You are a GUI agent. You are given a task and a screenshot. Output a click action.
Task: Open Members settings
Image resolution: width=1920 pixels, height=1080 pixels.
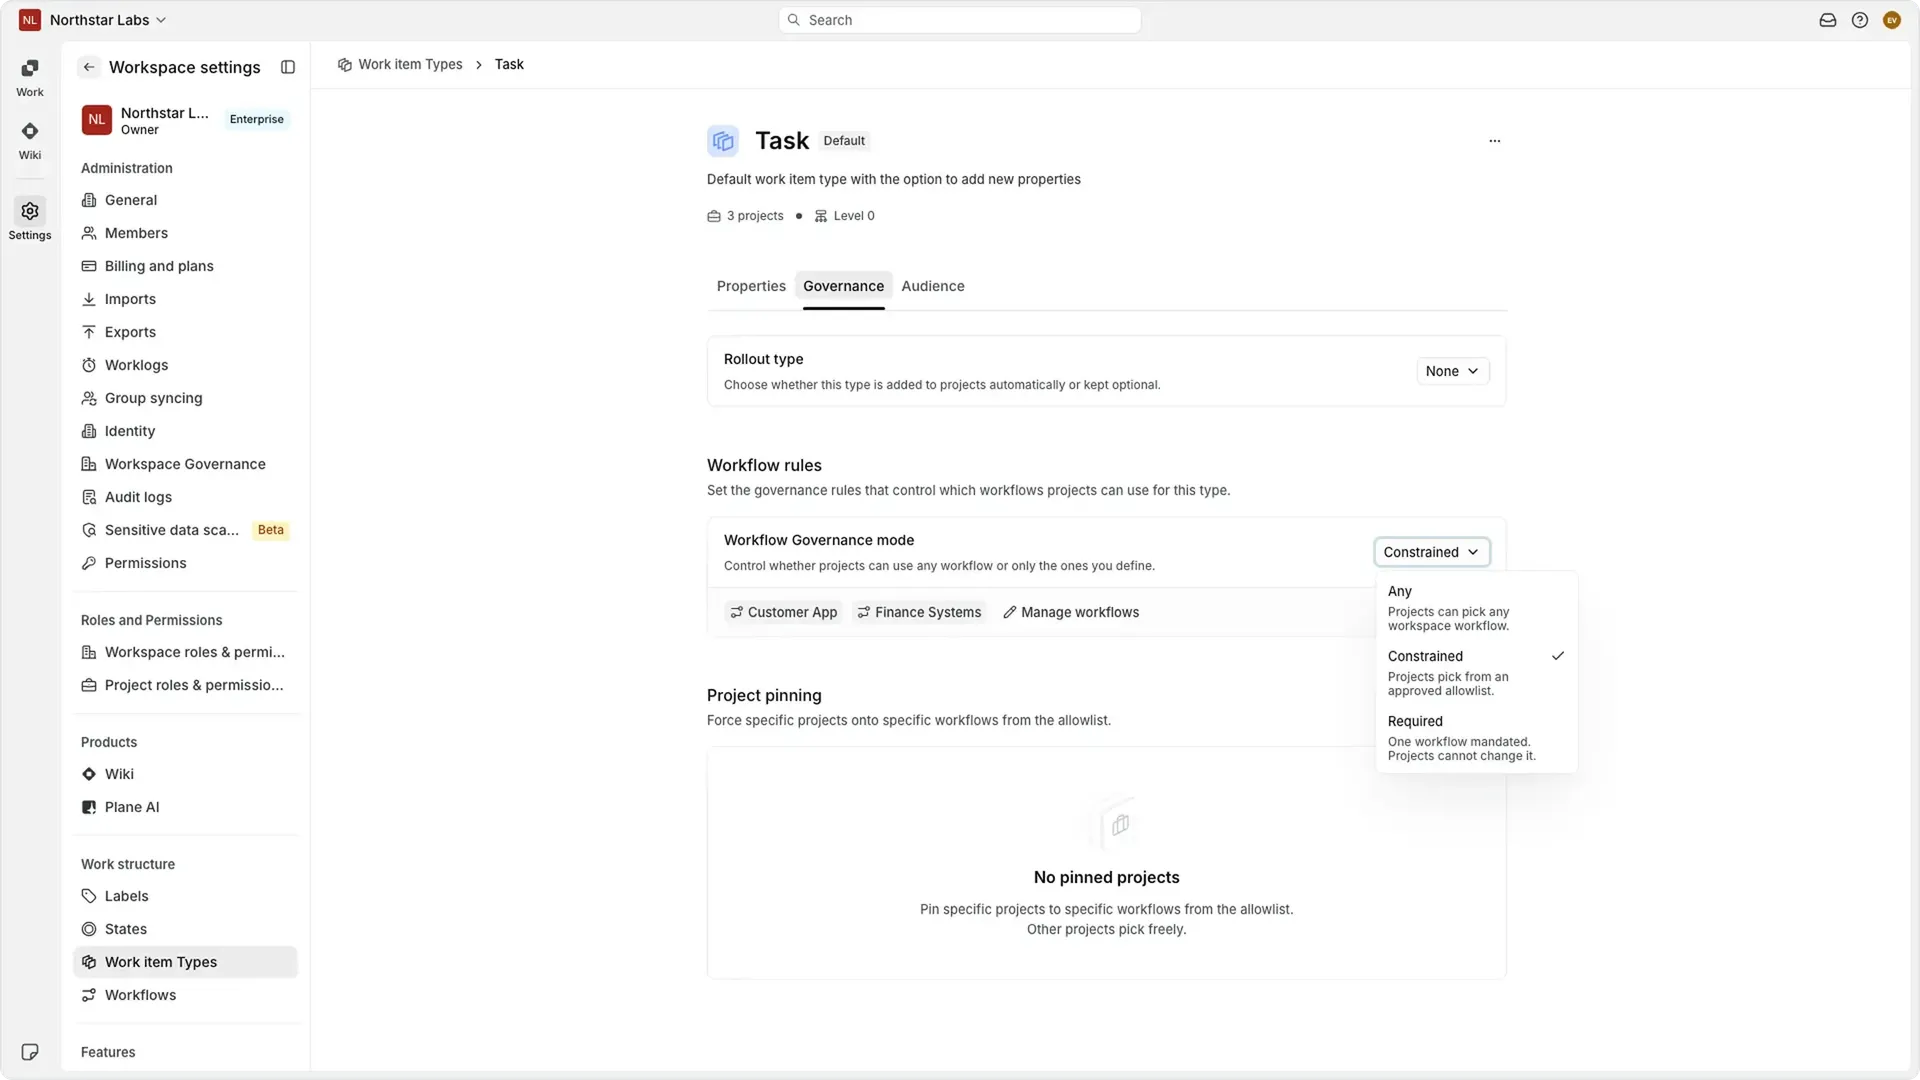pyautogui.click(x=185, y=233)
